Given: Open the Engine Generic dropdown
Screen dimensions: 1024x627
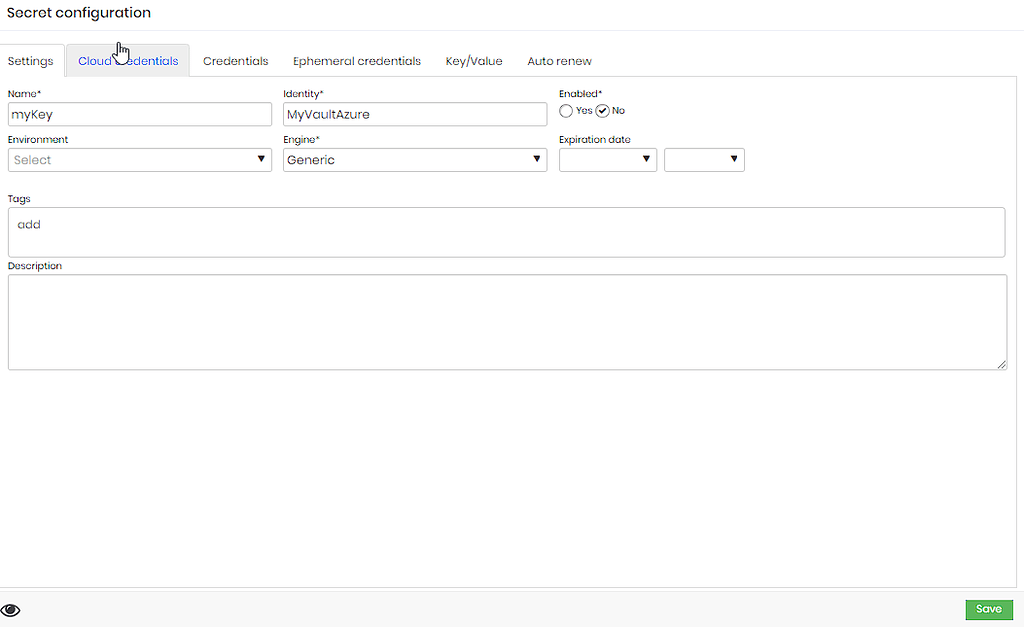Looking at the screenshot, I should [415, 160].
